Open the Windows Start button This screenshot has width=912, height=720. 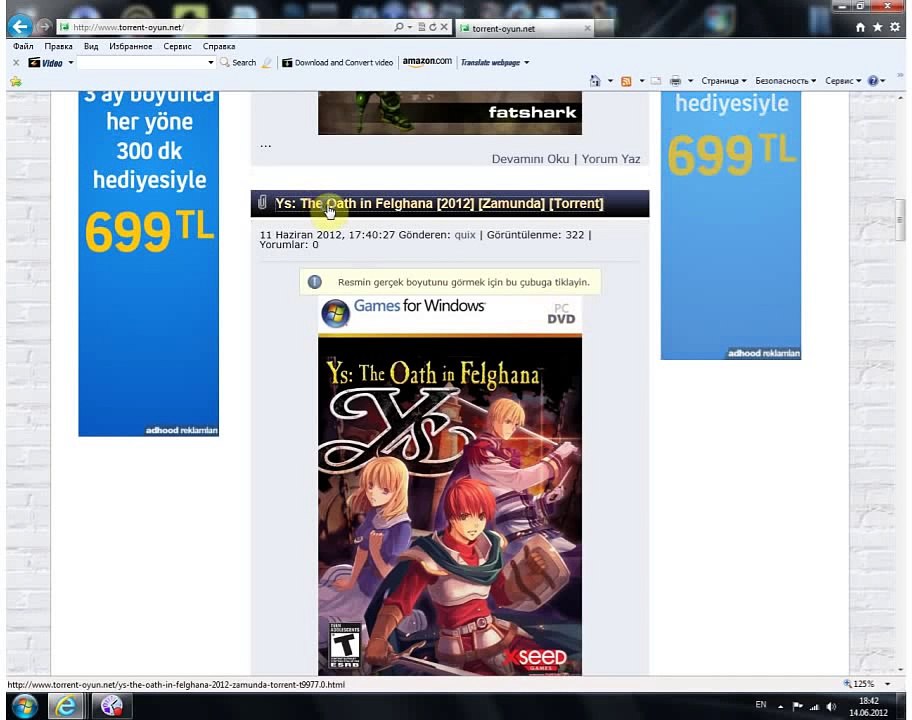click(24, 706)
